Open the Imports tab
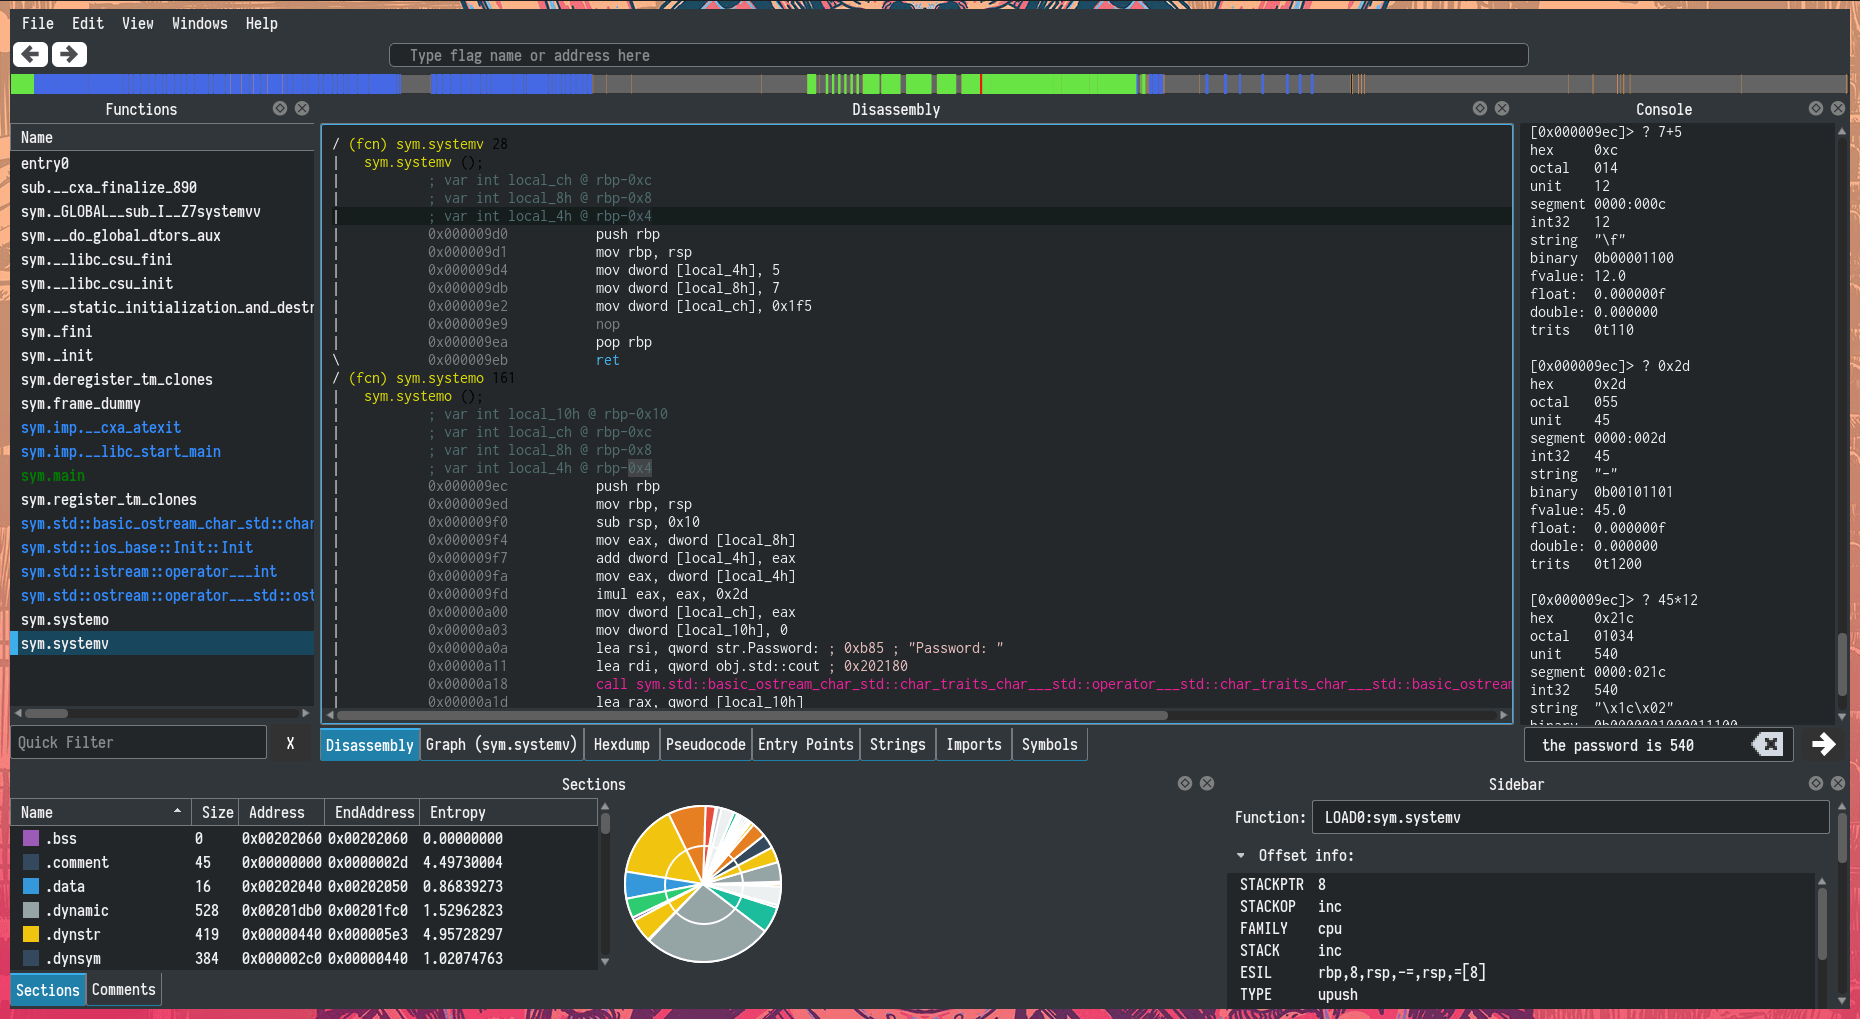 (974, 744)
